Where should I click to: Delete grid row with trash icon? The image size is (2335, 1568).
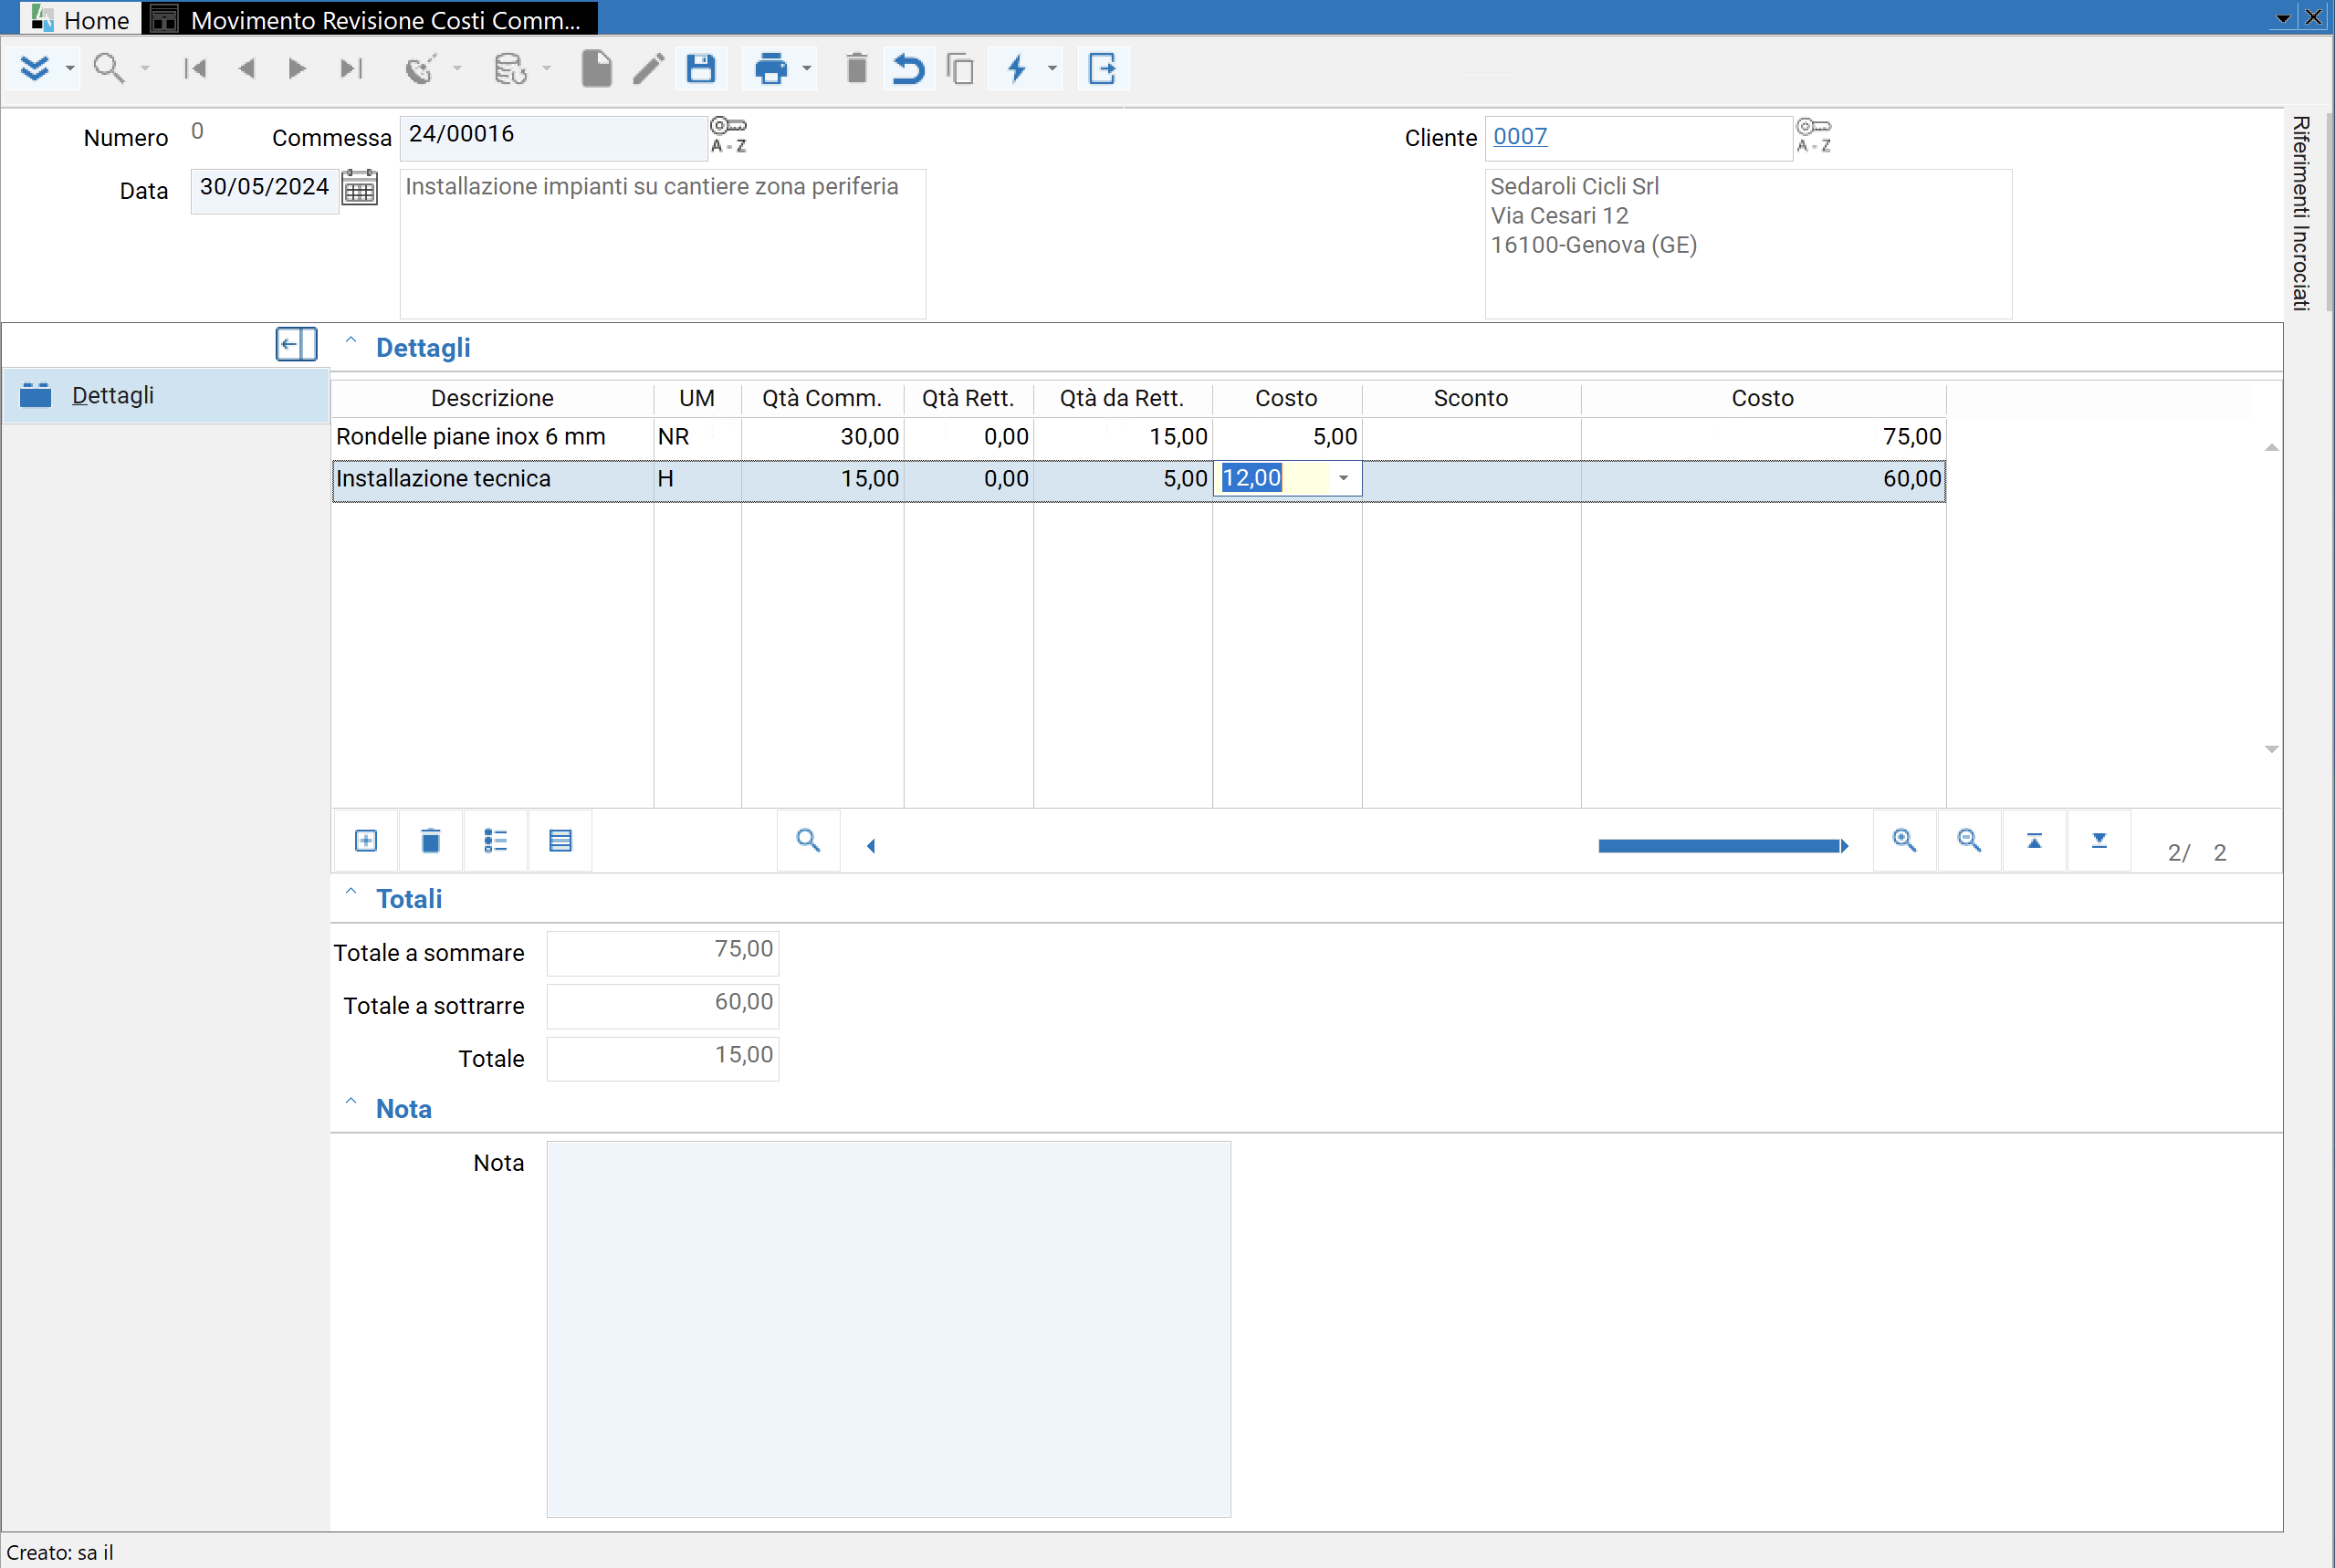tap(431, 841)
